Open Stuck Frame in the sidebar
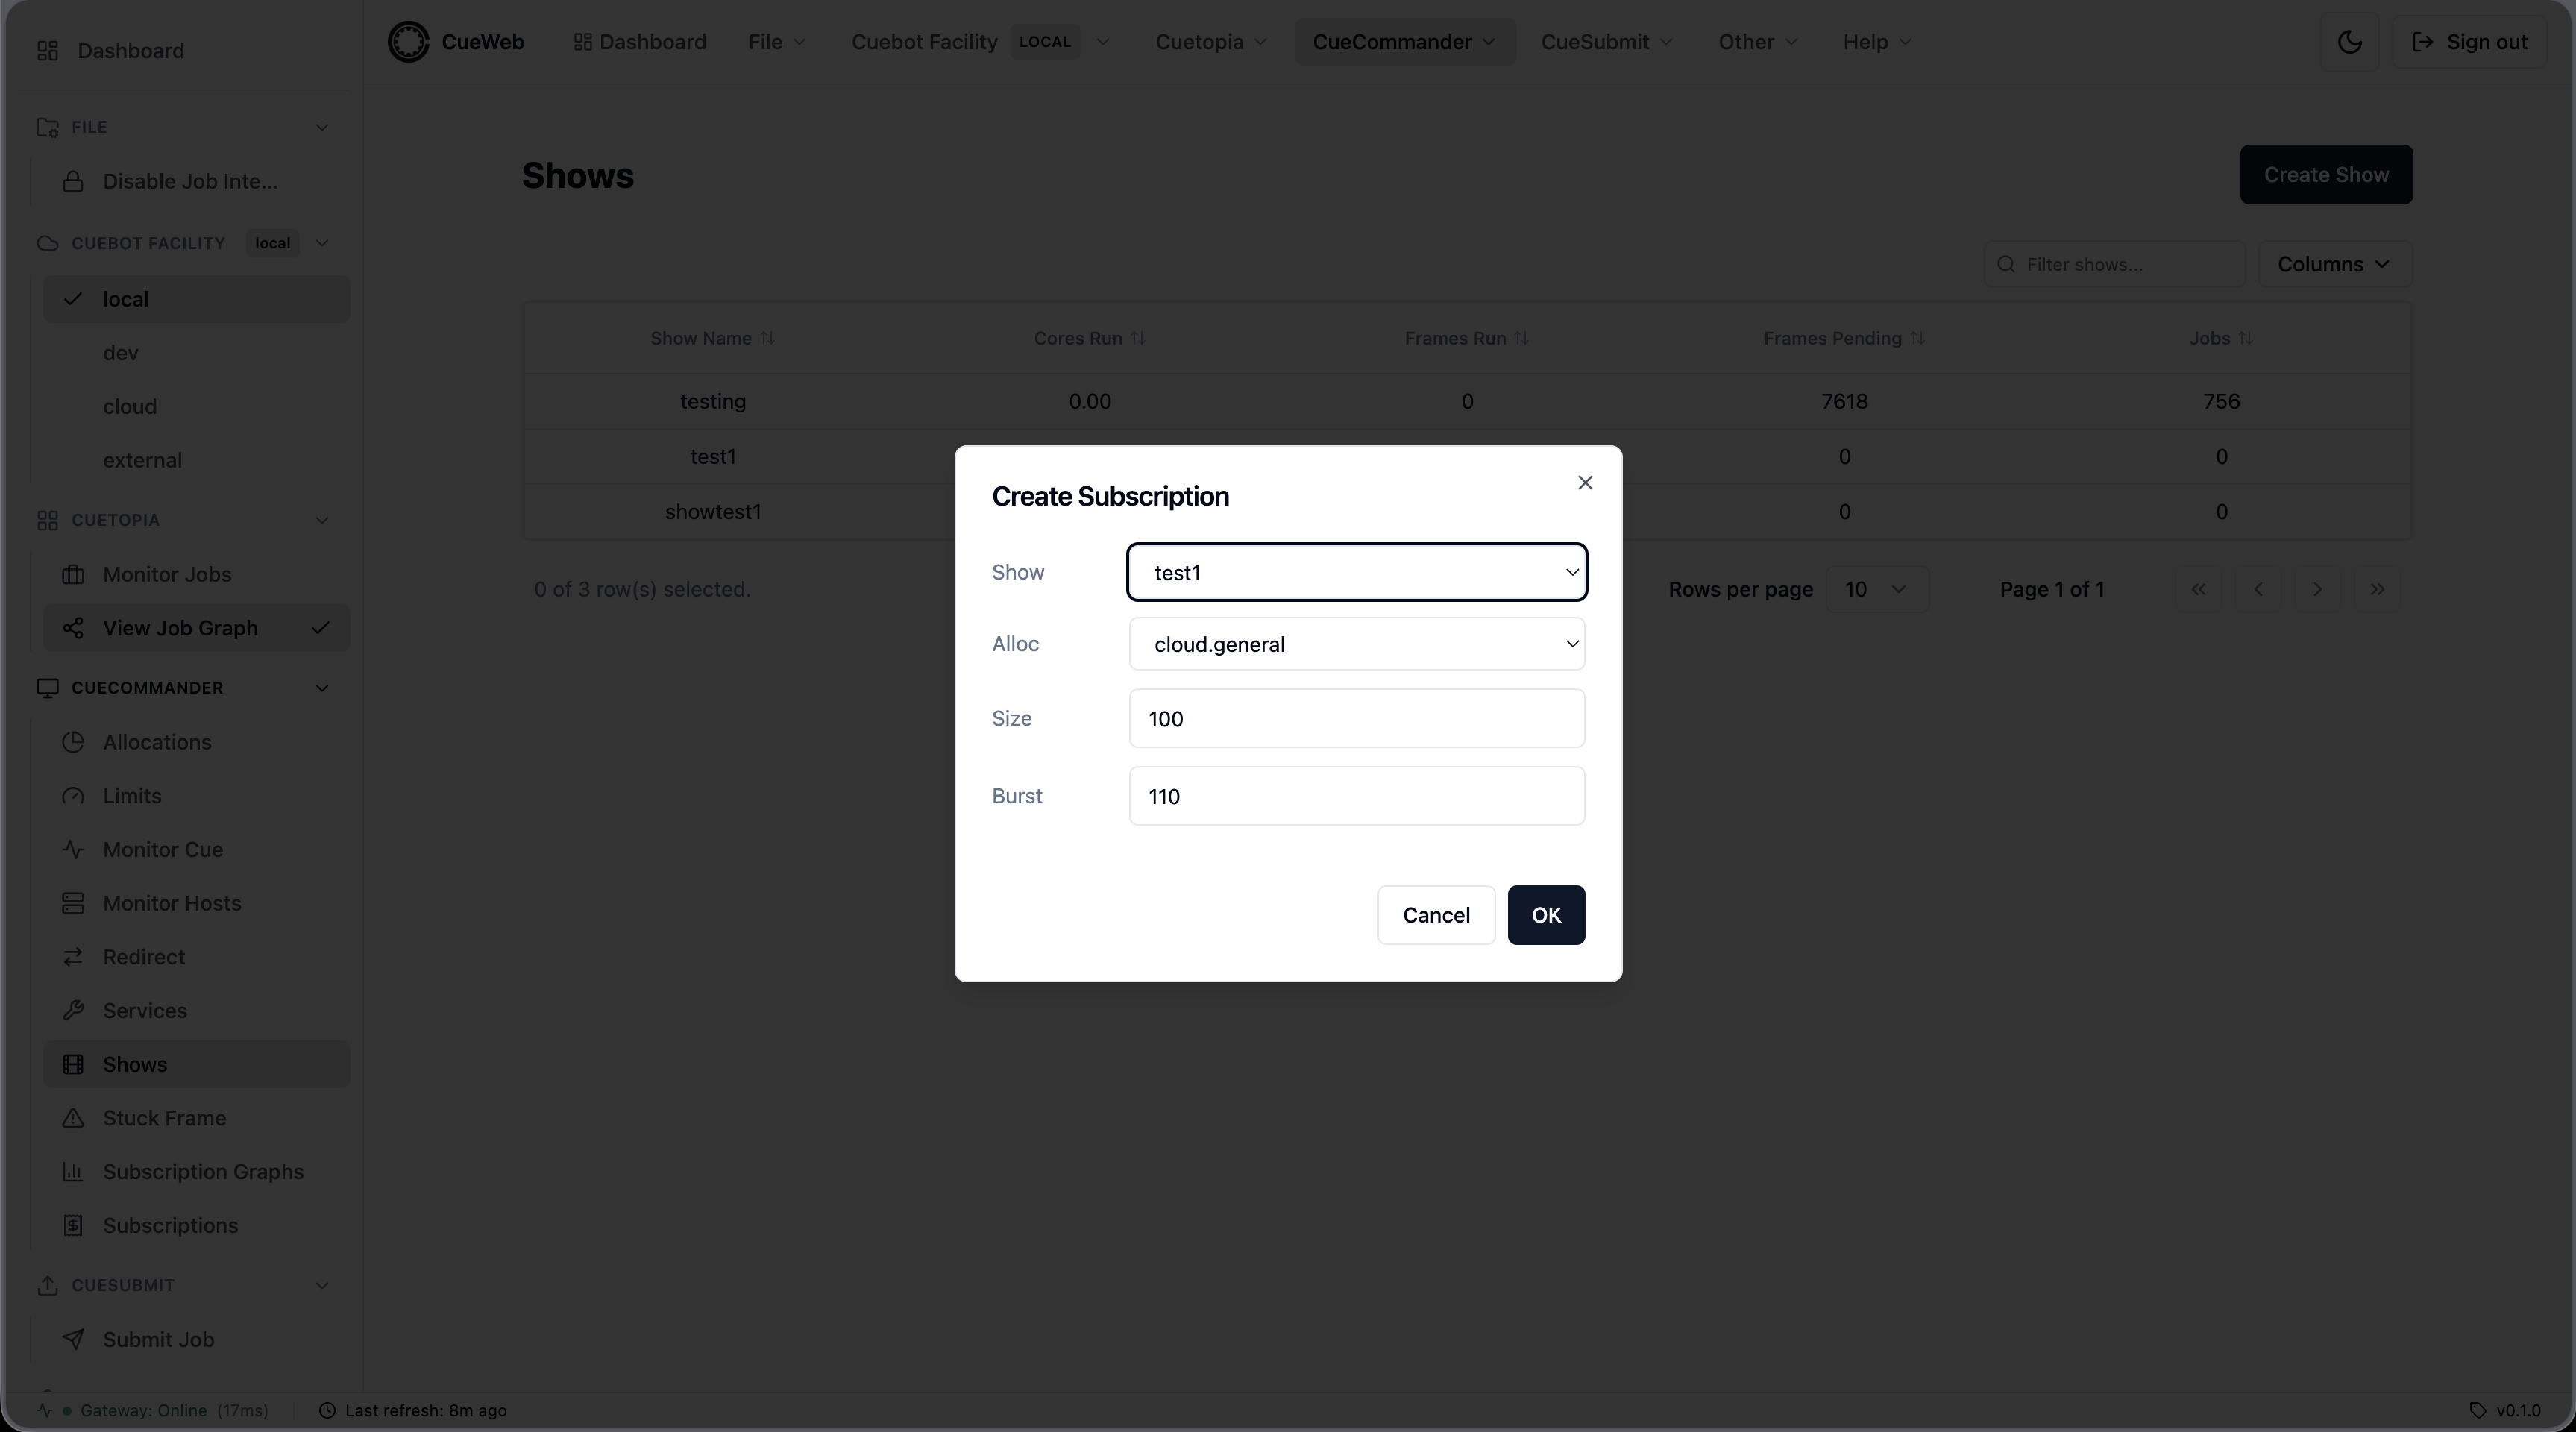This screenshot has height=1432, width=2576. (x=196, y=1118)
